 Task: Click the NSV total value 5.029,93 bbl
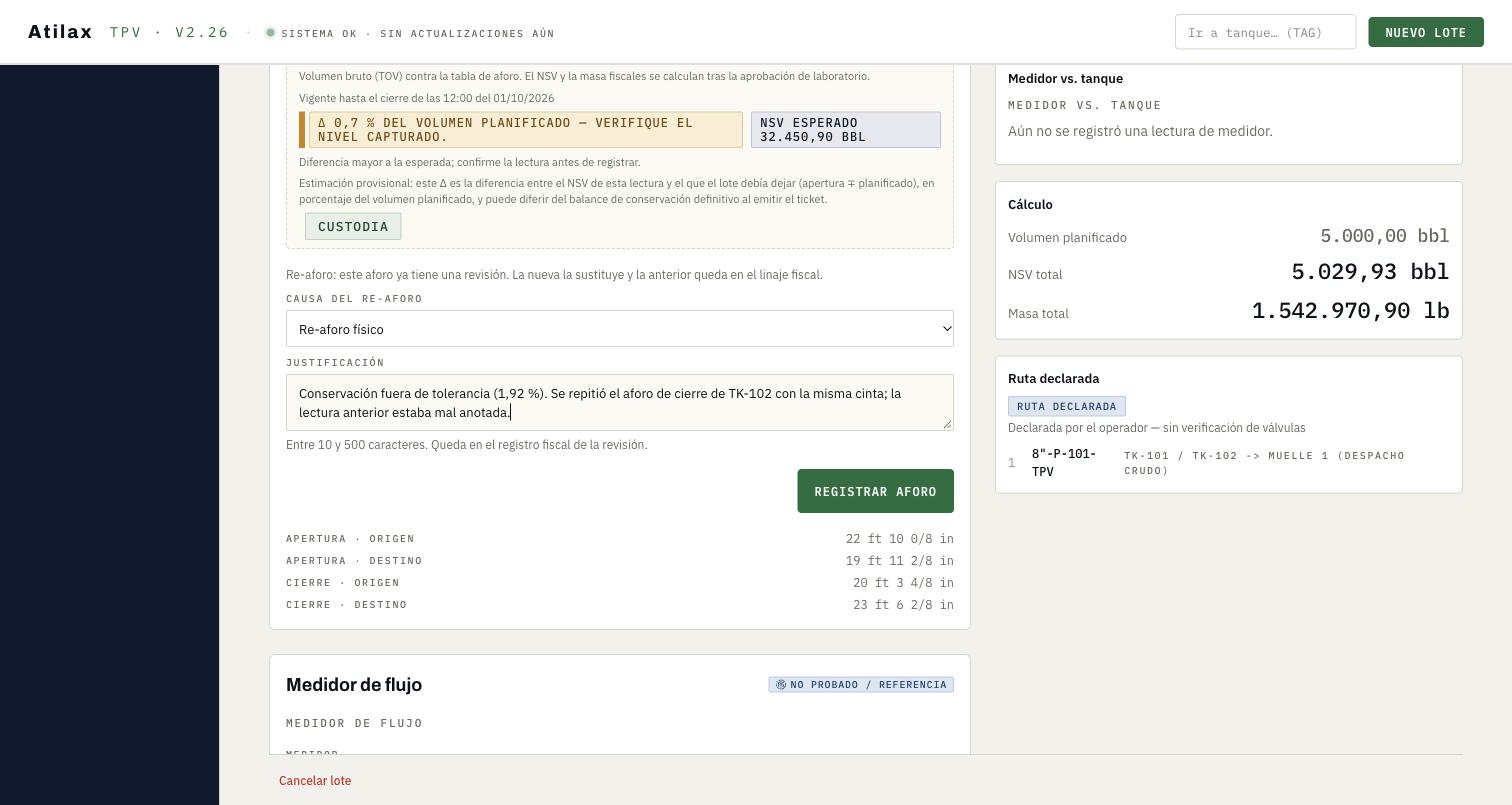pos(1370,272)
